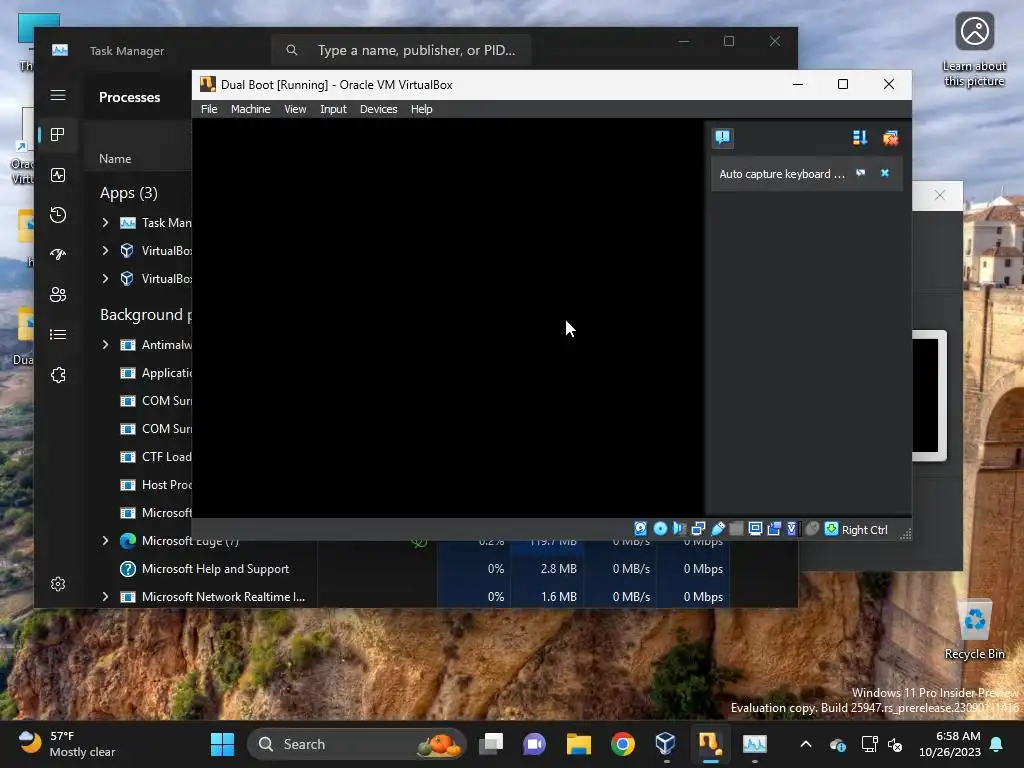Open Startup apps page in Task Manager sidebar

57,255
